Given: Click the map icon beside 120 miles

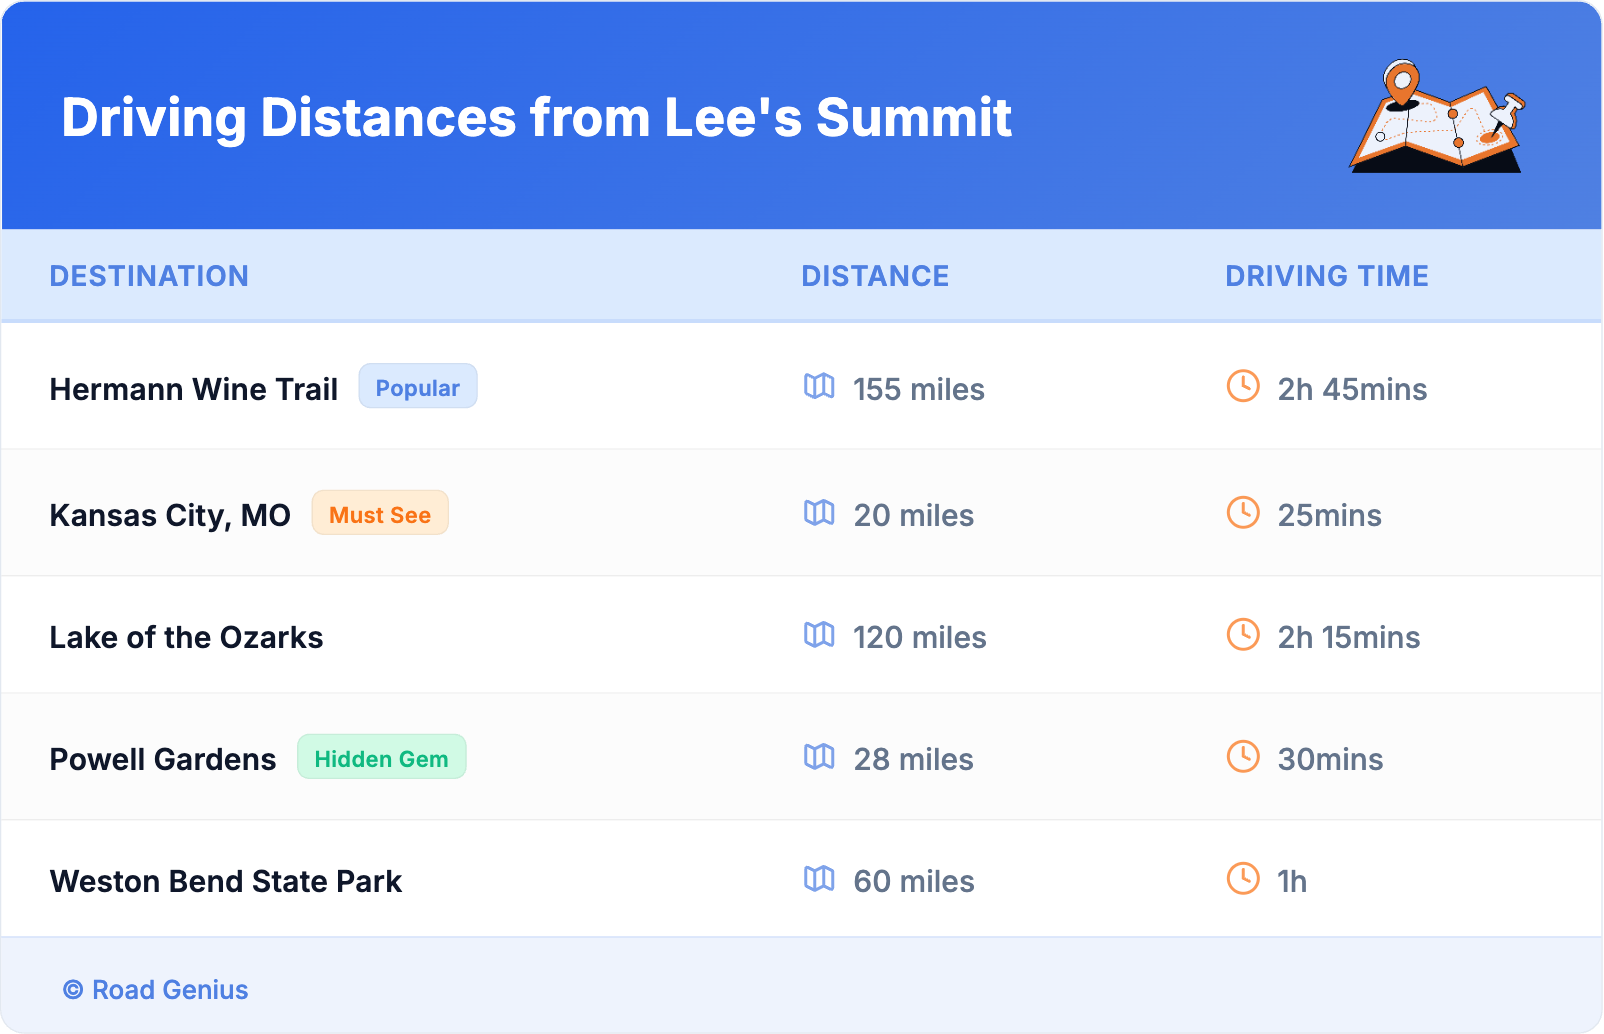Looking at the screenshot, I should coord(819,635).
